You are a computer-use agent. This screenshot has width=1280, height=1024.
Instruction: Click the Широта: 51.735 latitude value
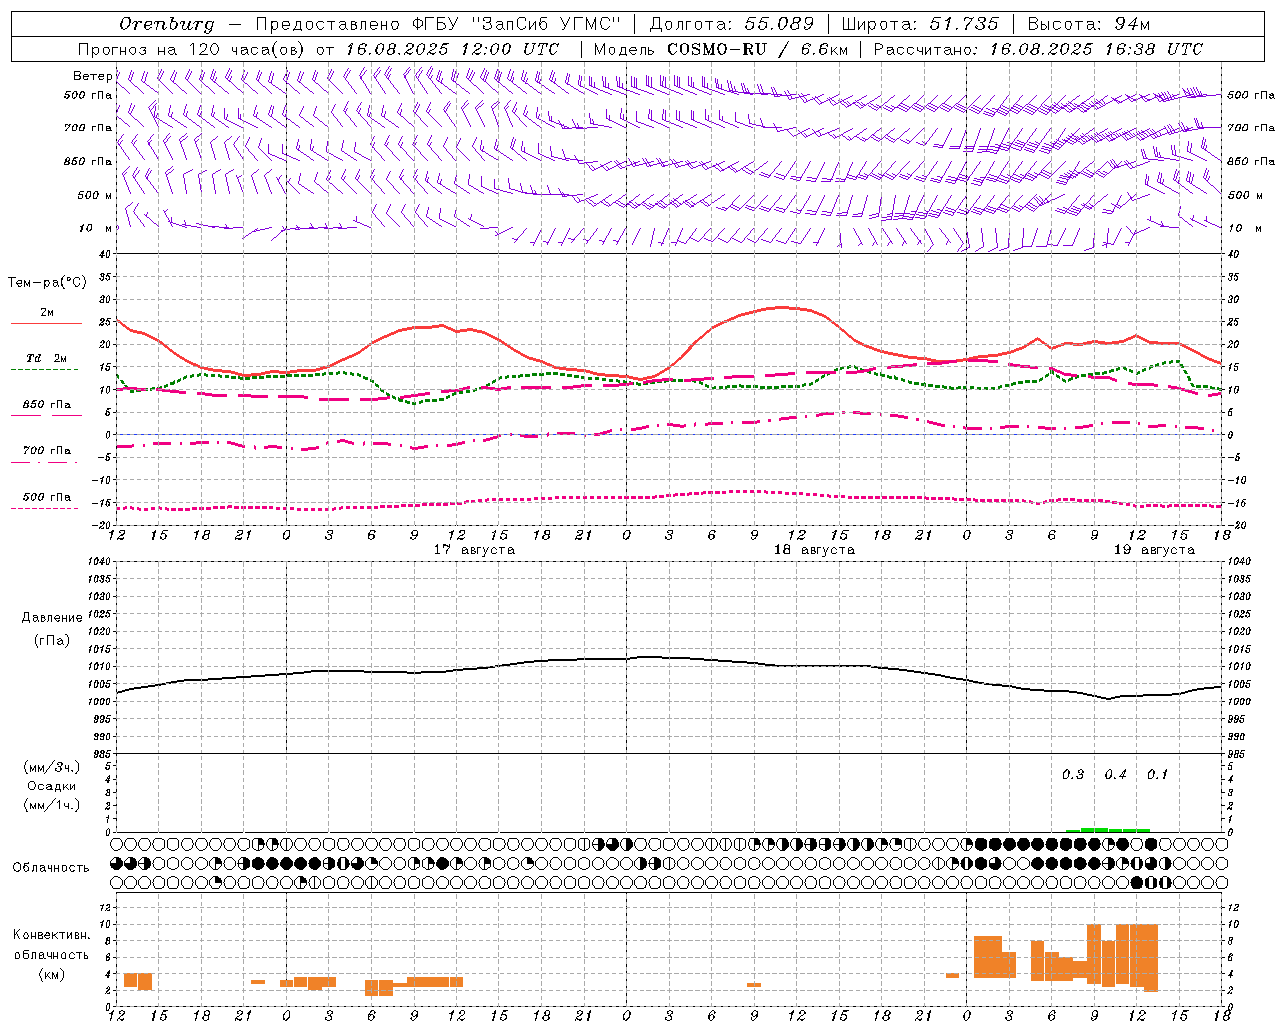(x=920, y=24)
